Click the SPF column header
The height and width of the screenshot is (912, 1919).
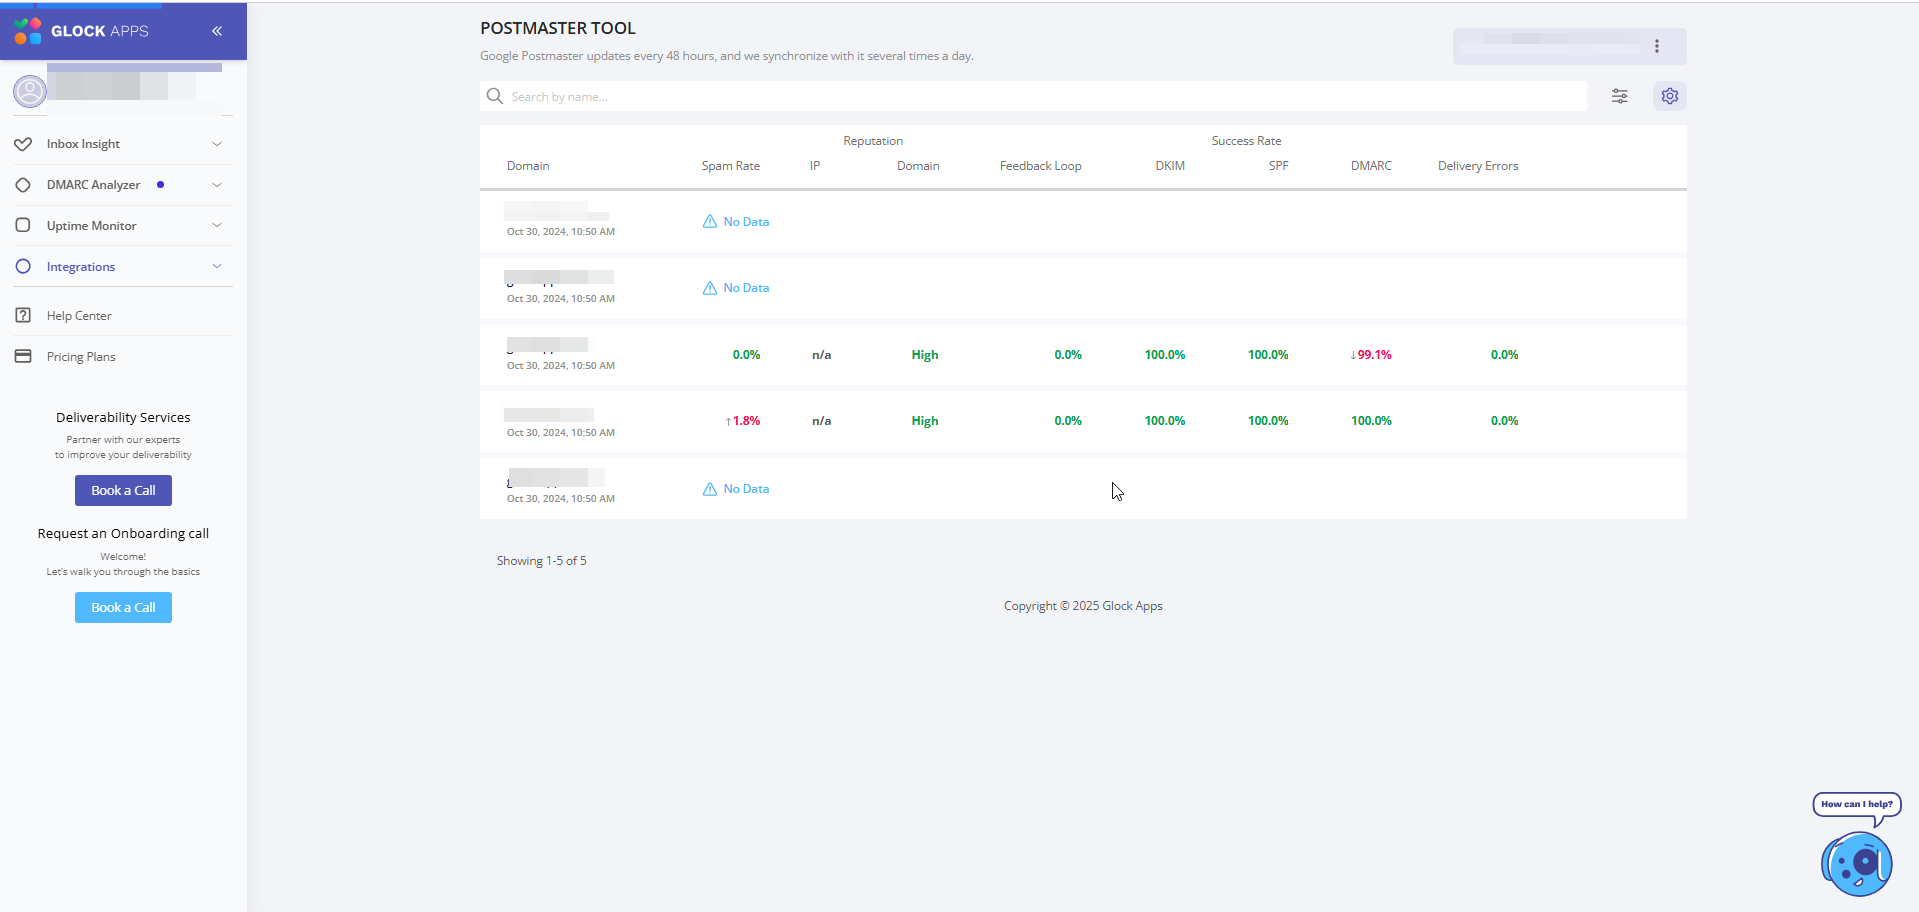click(1278, 166)
